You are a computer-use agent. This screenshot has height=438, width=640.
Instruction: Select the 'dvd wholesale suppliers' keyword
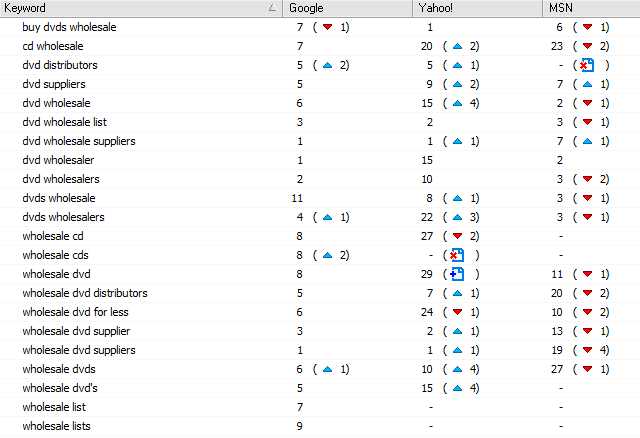[x=79, y=141]
